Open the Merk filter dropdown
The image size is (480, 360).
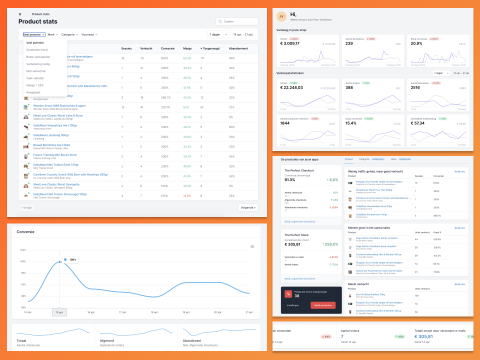pyautogui.click(x=53, y=35)
